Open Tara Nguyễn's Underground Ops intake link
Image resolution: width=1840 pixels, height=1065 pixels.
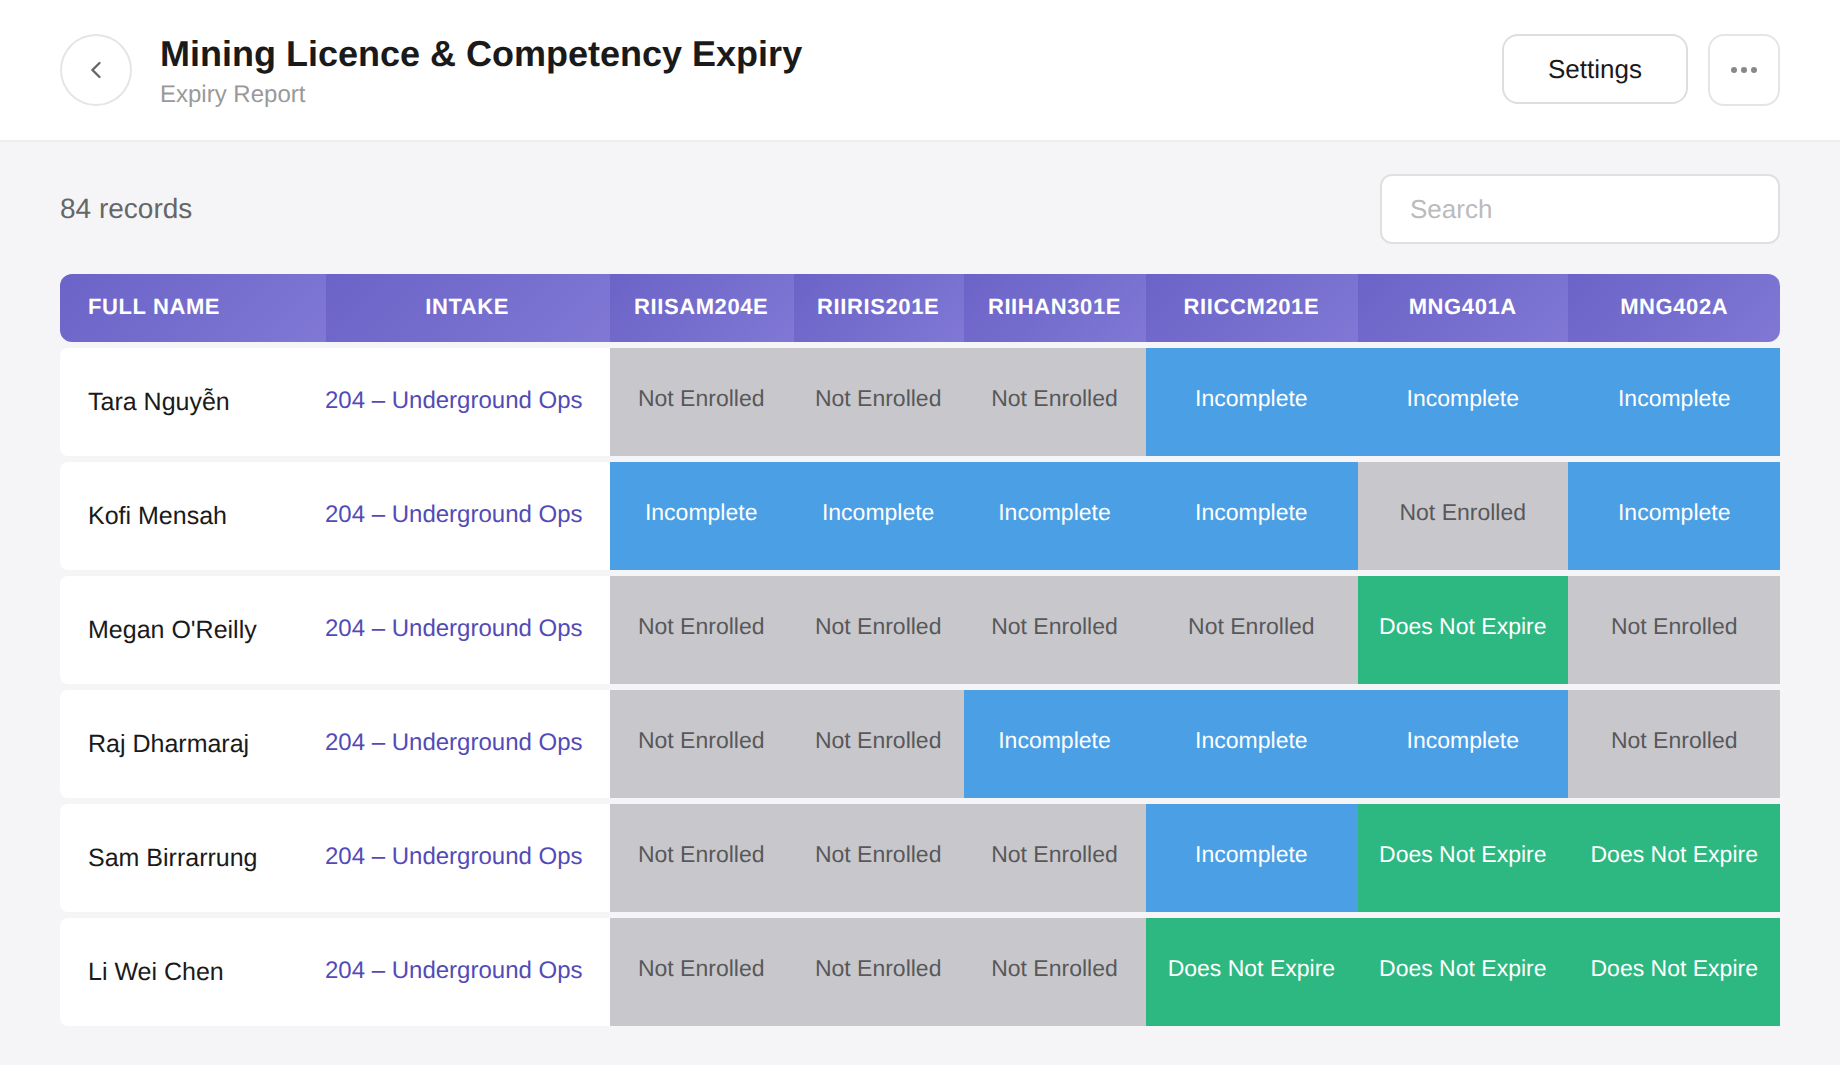453,400
